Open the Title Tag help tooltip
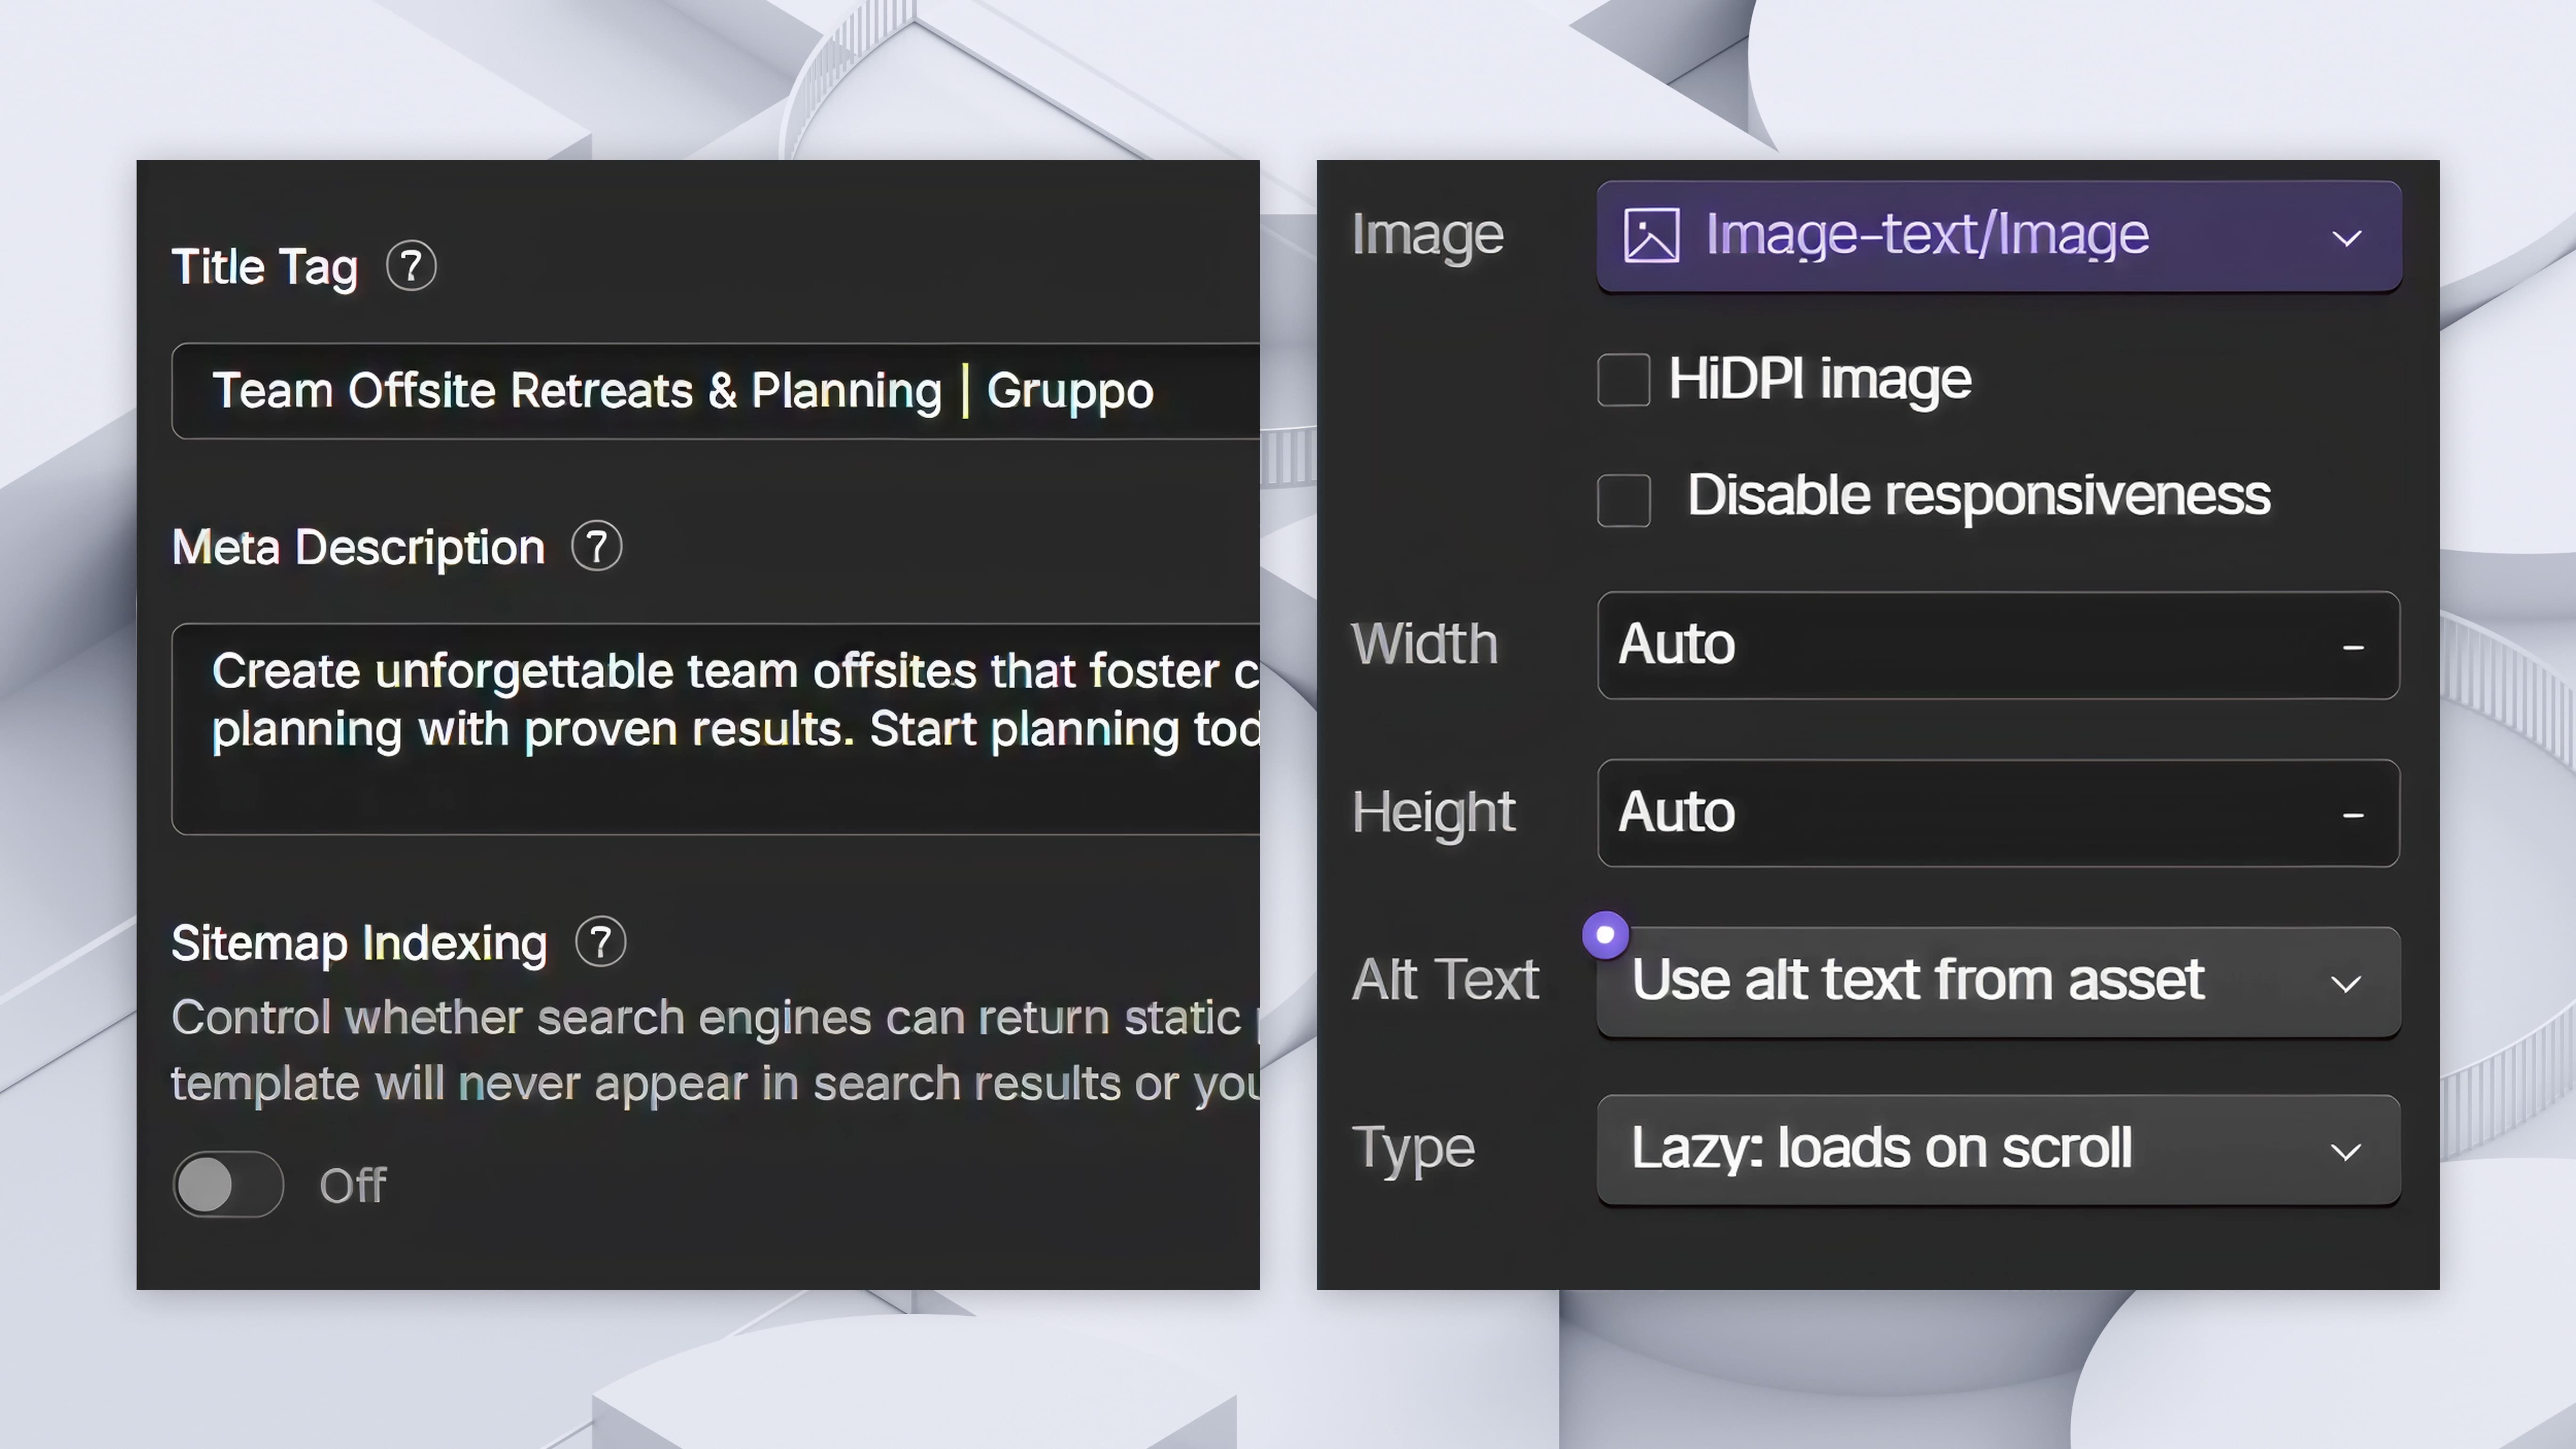 [x=411, y=265]
